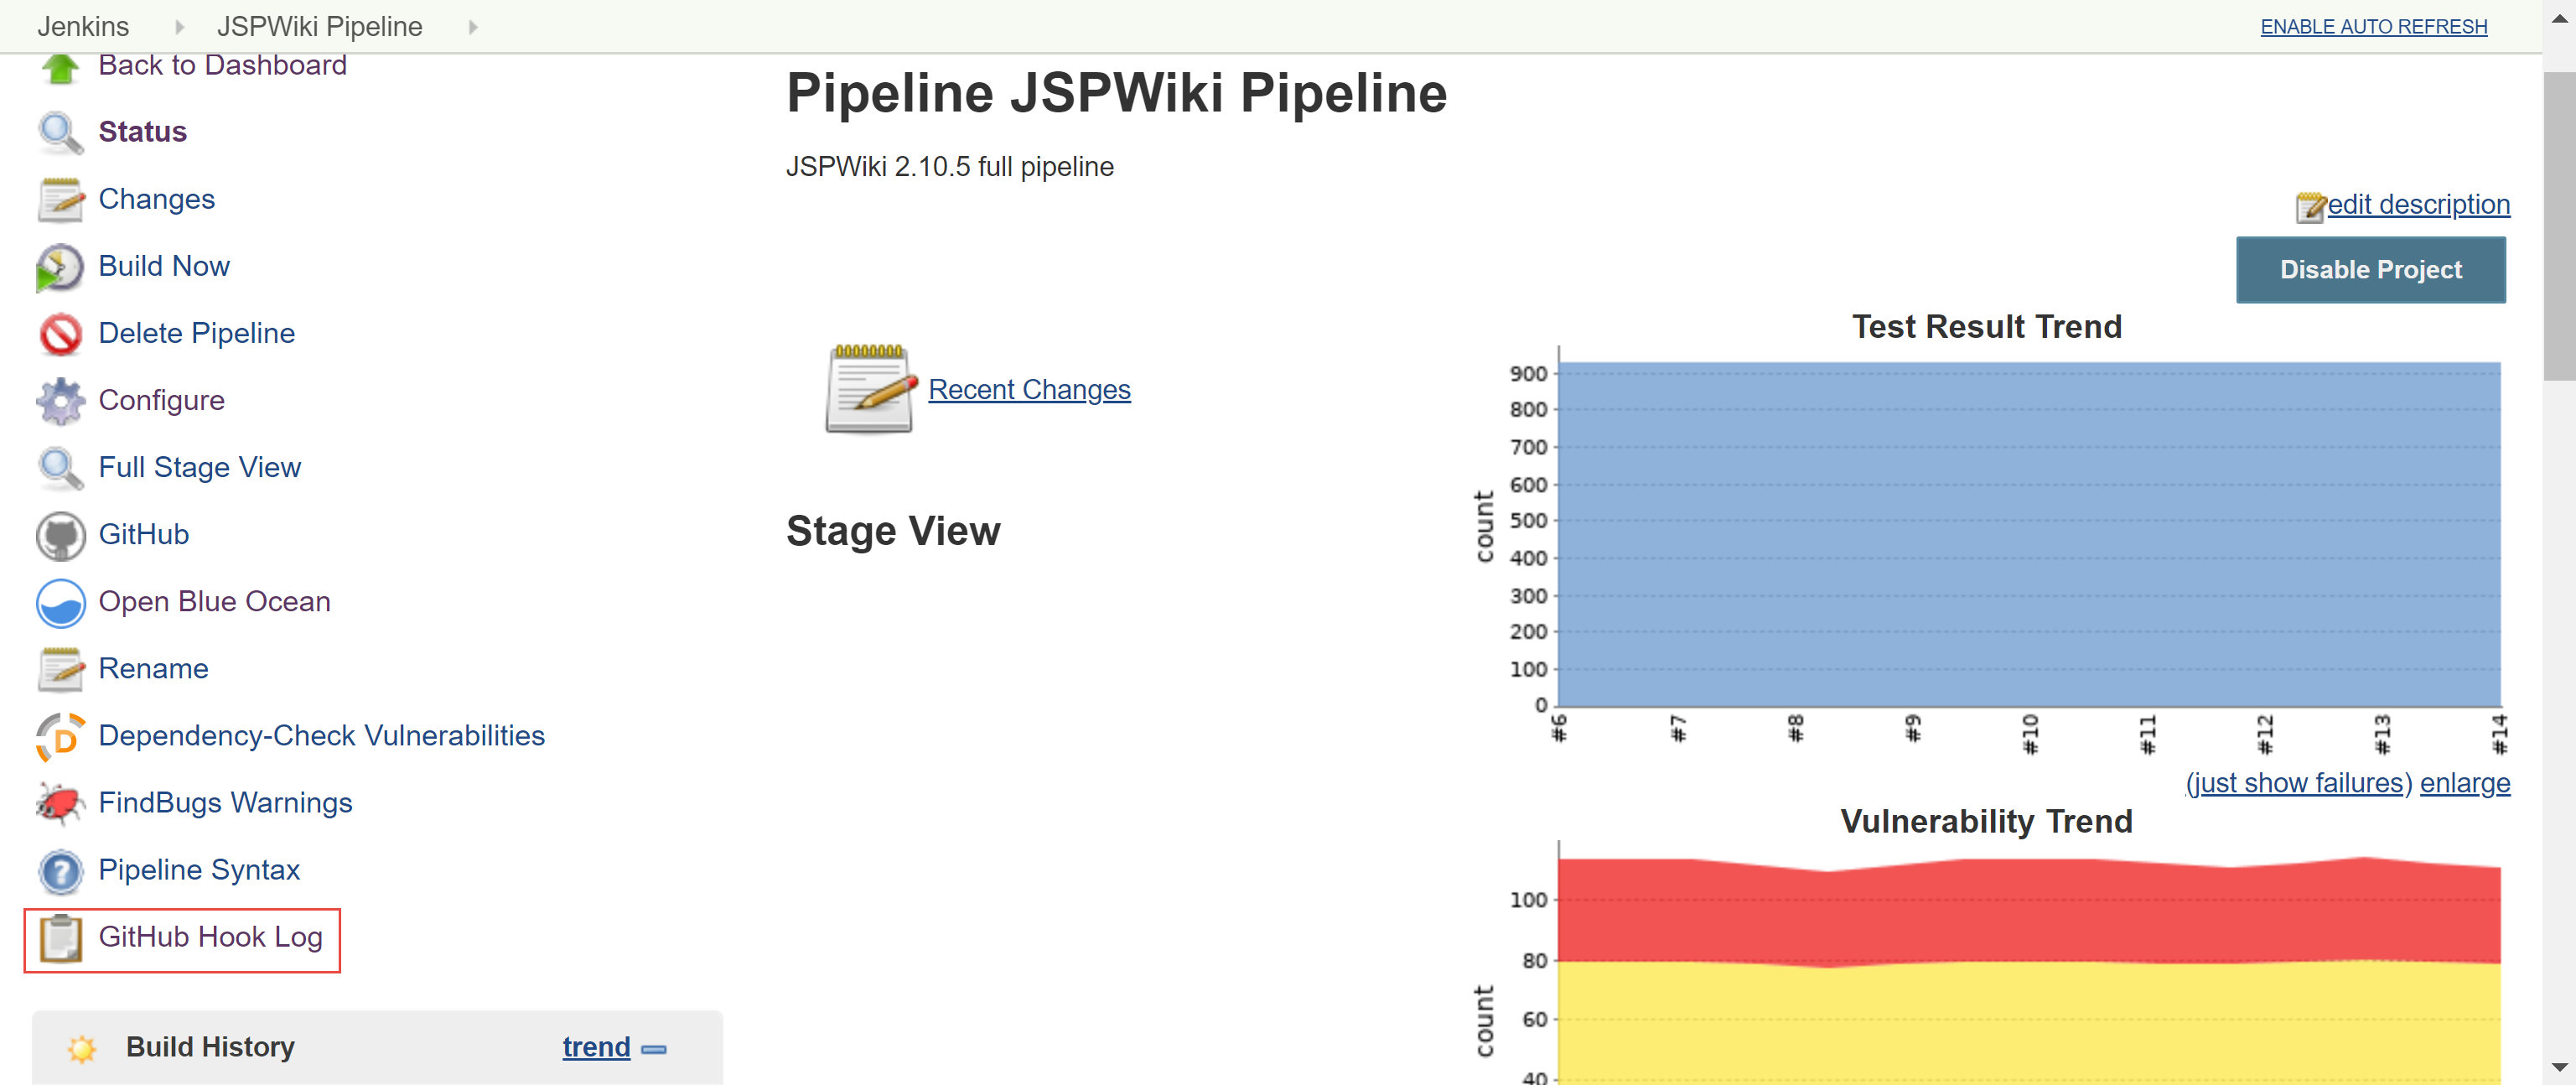The height and width of the screenshot is (1085, 2576).
Task: Click the scrollbar down arrow
Action: (2559, 1068)
